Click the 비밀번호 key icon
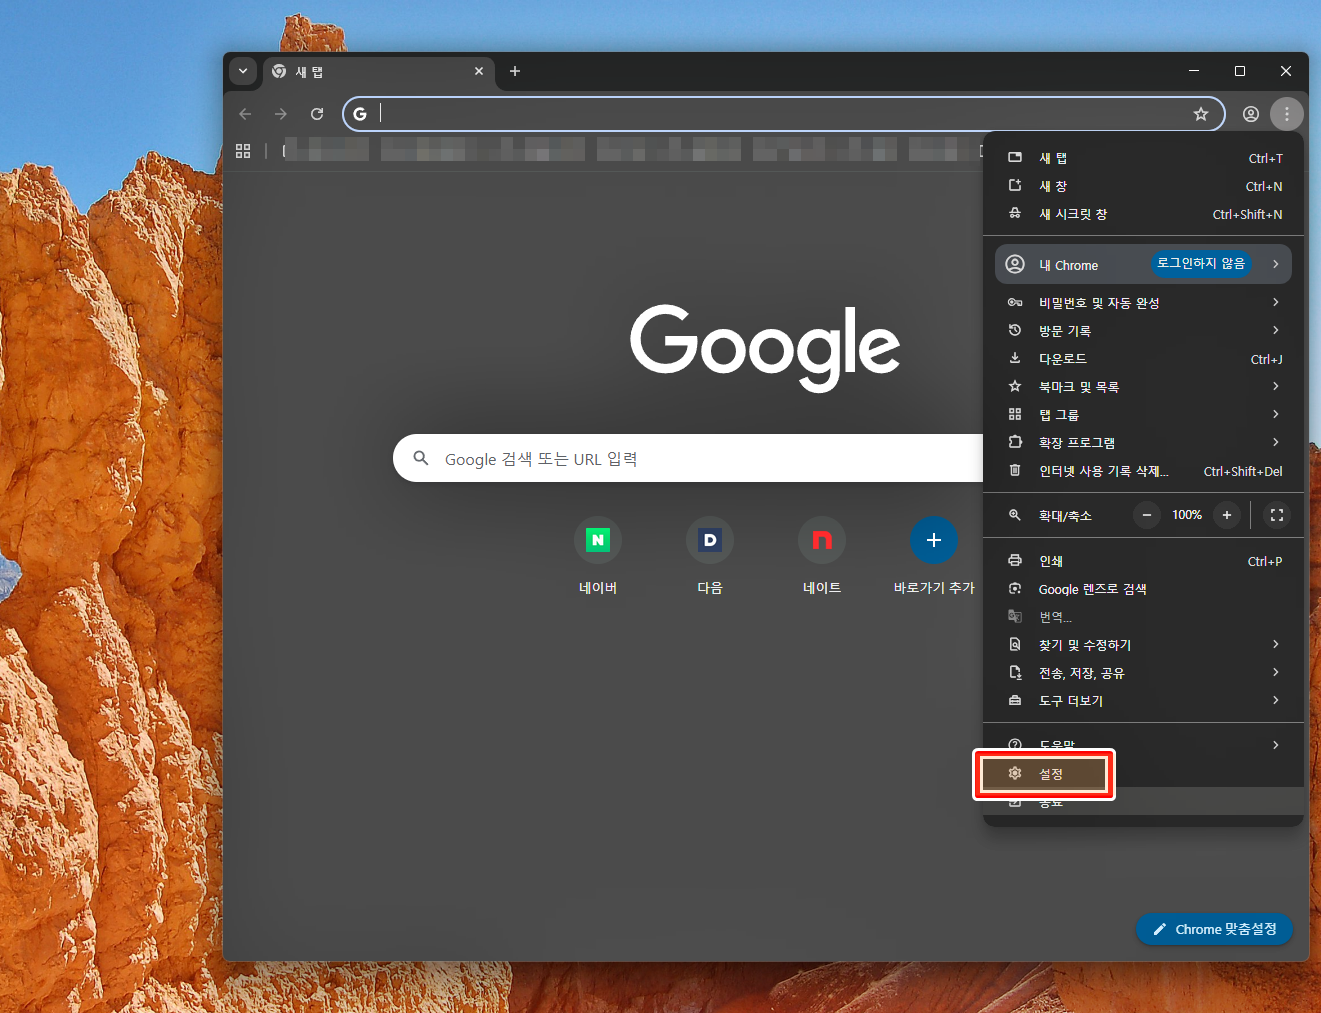Screen dimensions: 1321x1013 (1015, 302)
